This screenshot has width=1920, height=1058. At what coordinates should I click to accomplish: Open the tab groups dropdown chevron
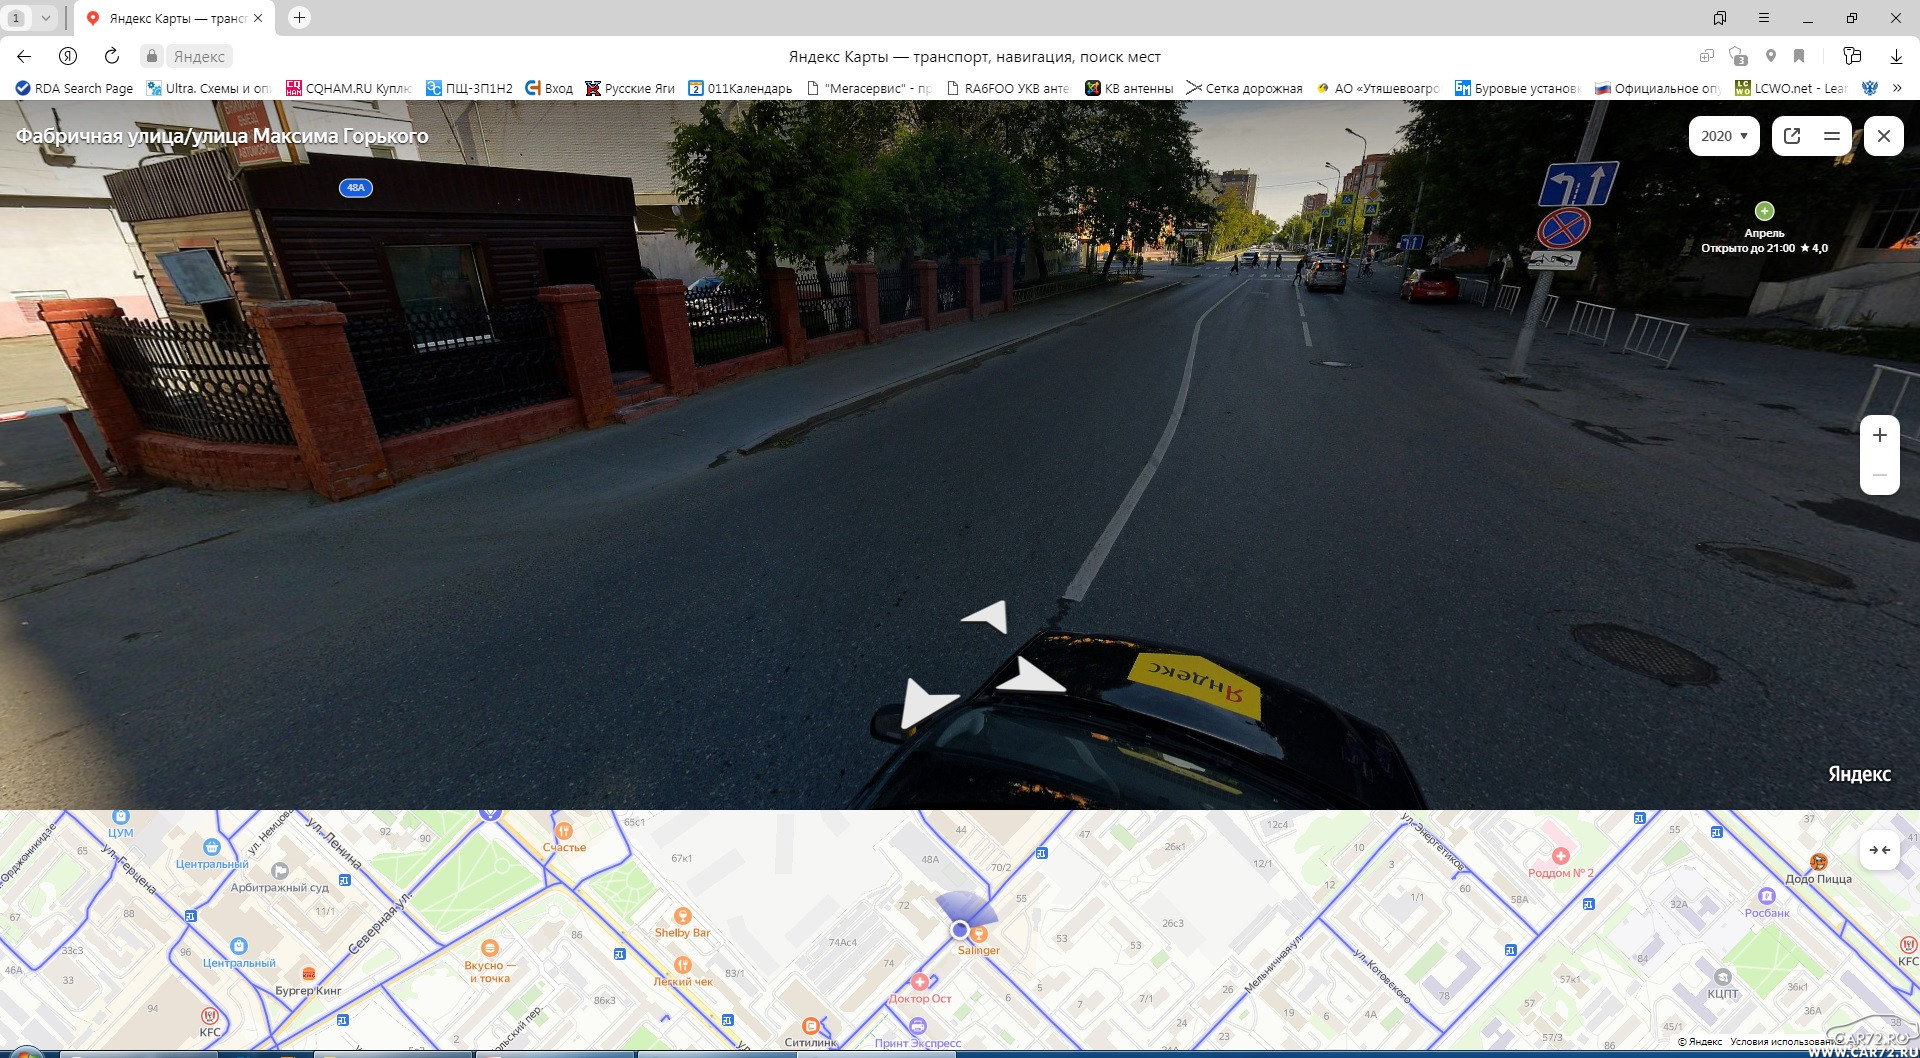pyautogui.click(x=45, y=18)
